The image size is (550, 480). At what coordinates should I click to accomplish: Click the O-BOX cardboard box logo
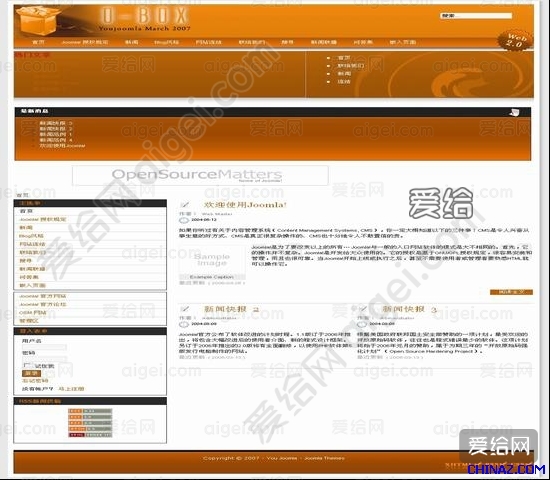point(39,20)
